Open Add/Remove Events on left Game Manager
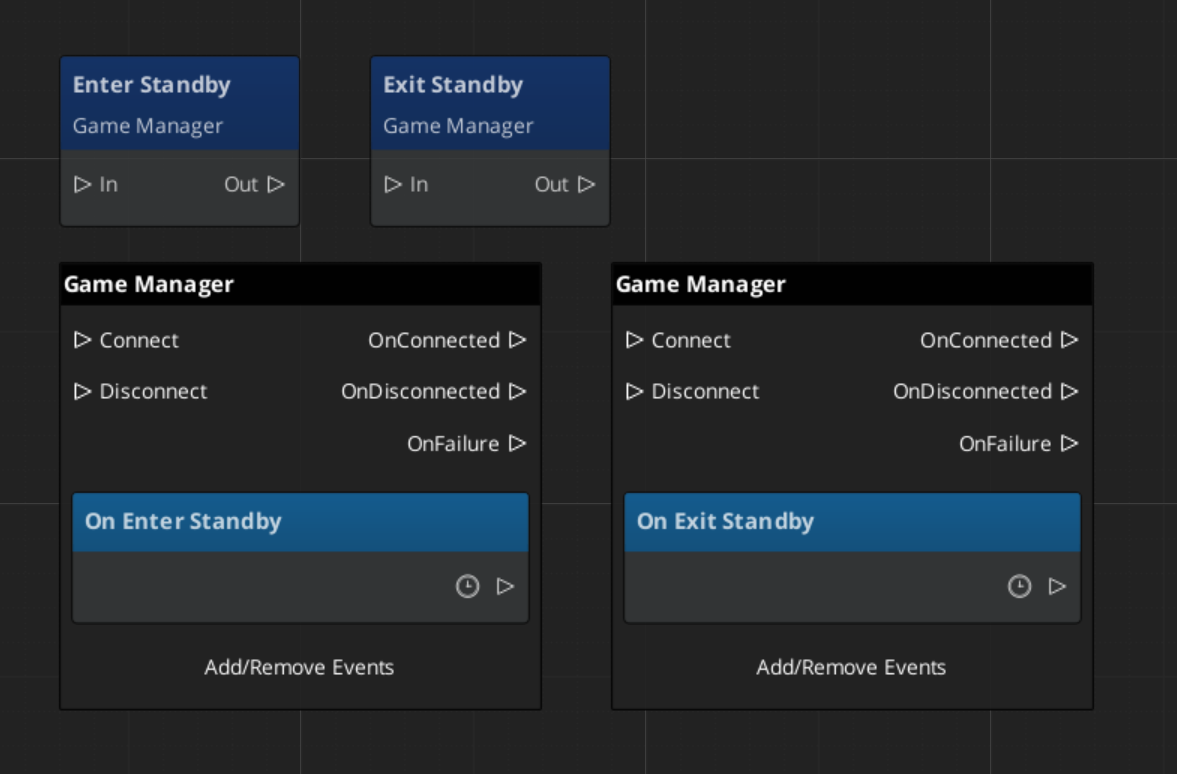This screenshot has height=774, width=1177. coord(299,667)
